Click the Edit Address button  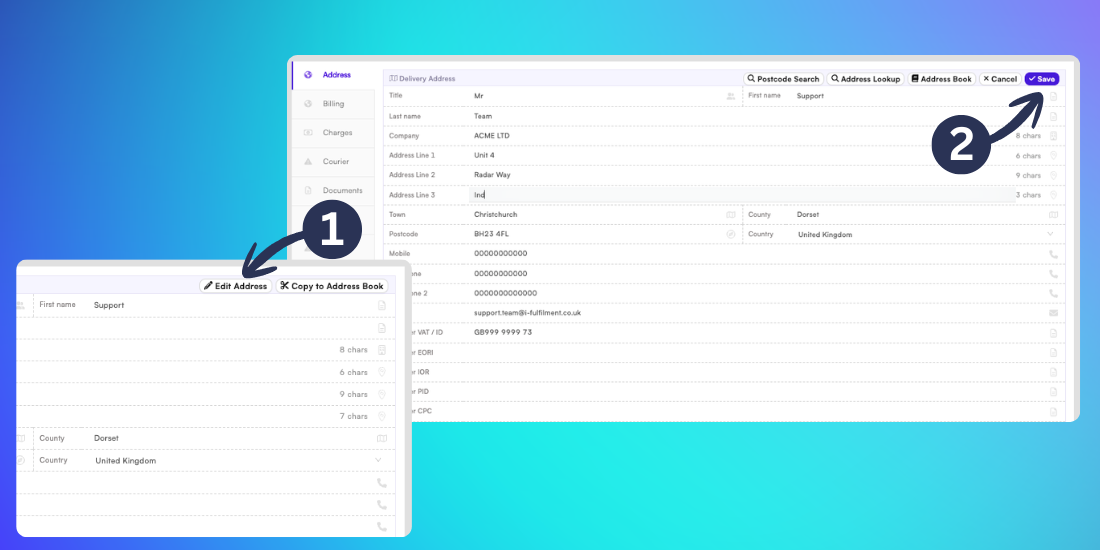236,286
